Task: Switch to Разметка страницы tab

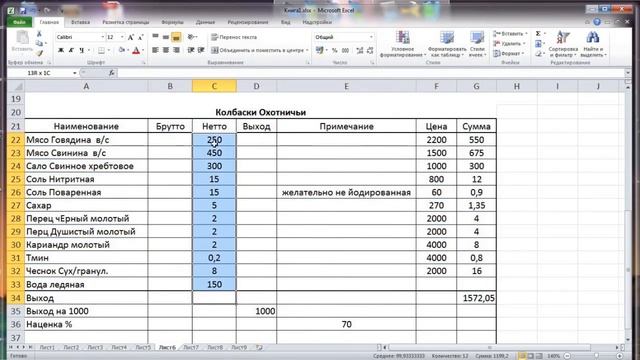Action: pyautogui.click(x=126, y=22)
